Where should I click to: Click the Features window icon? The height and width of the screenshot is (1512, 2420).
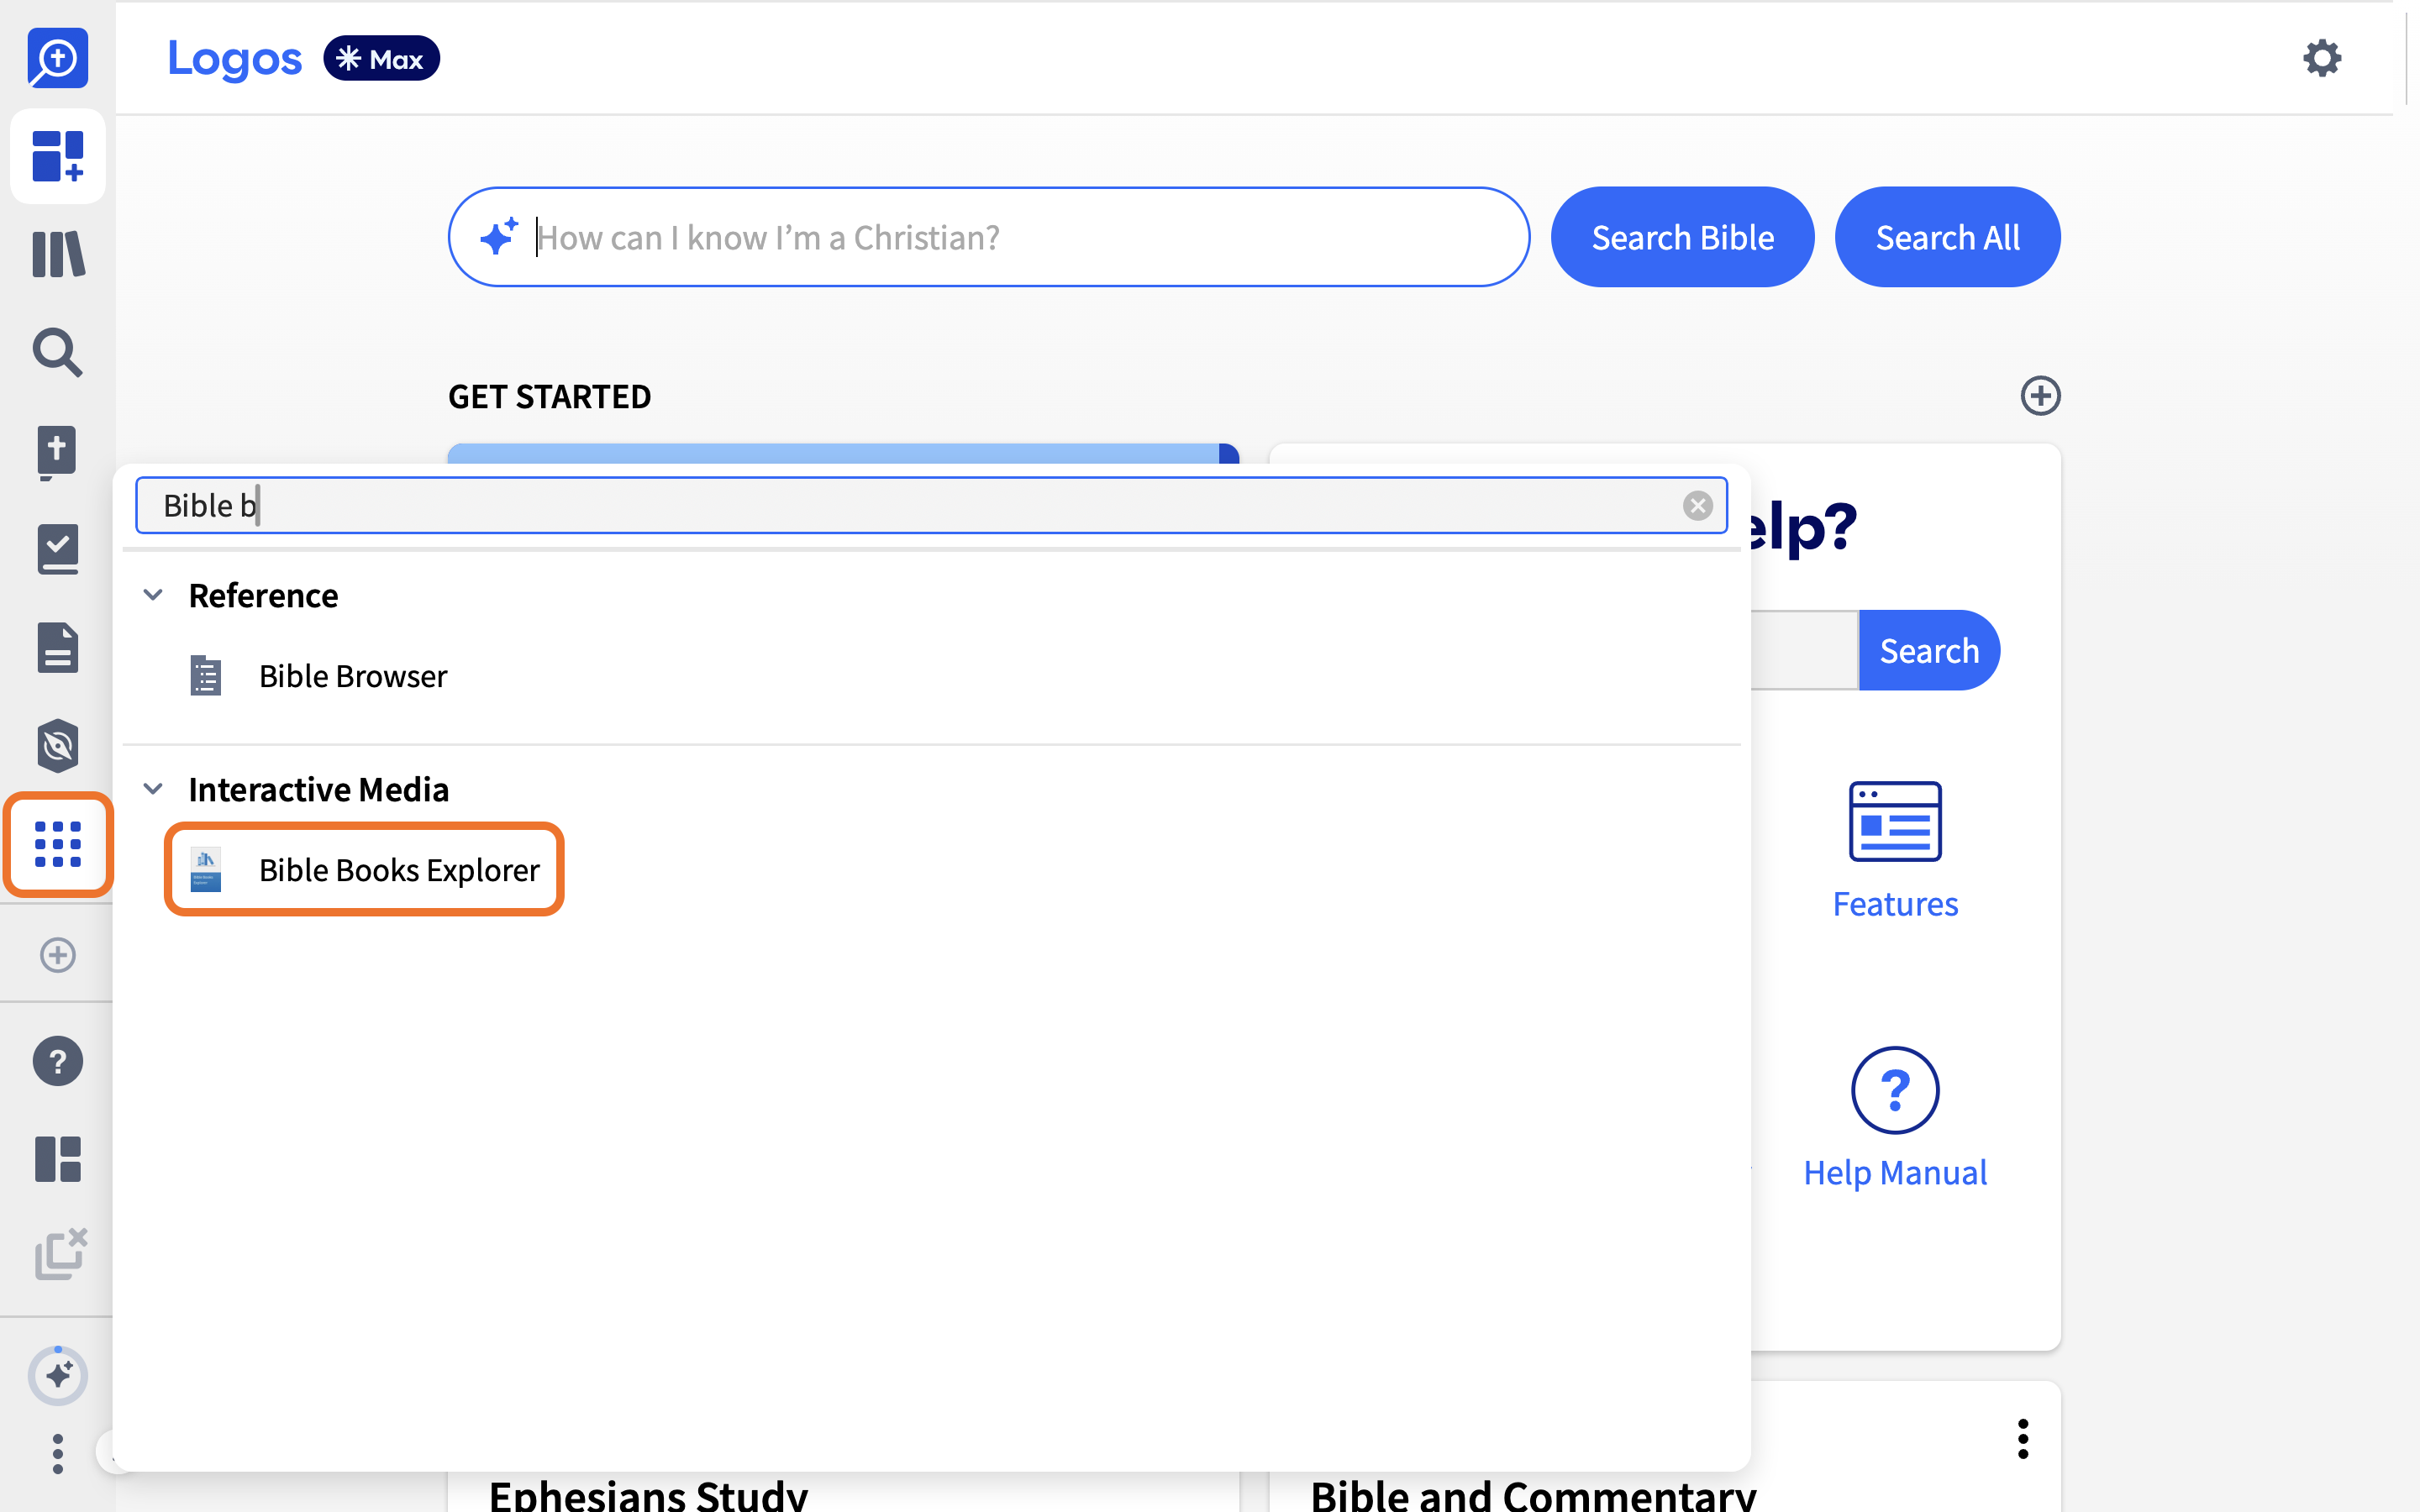coord(1895,821)
